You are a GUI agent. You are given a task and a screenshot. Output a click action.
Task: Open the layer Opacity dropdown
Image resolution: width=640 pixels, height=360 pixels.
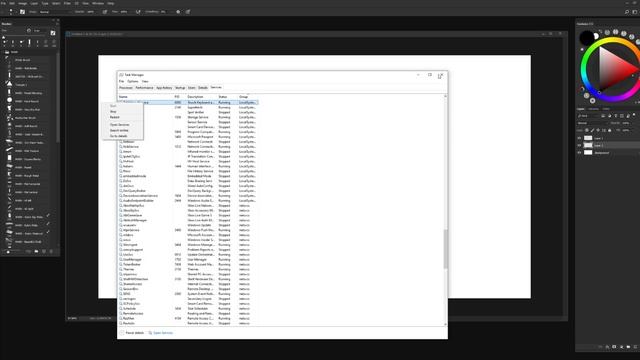coord(626,123)
